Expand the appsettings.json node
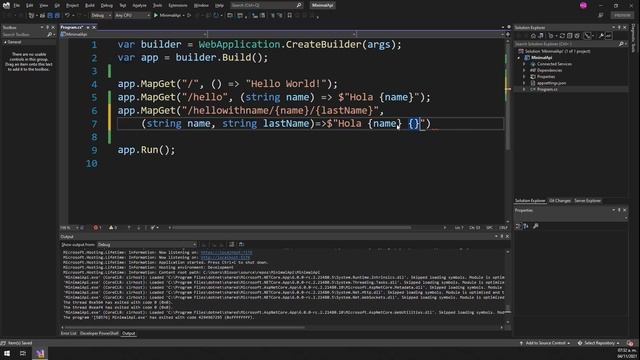The height and width of the screenshot is (360, 640). 524,83
